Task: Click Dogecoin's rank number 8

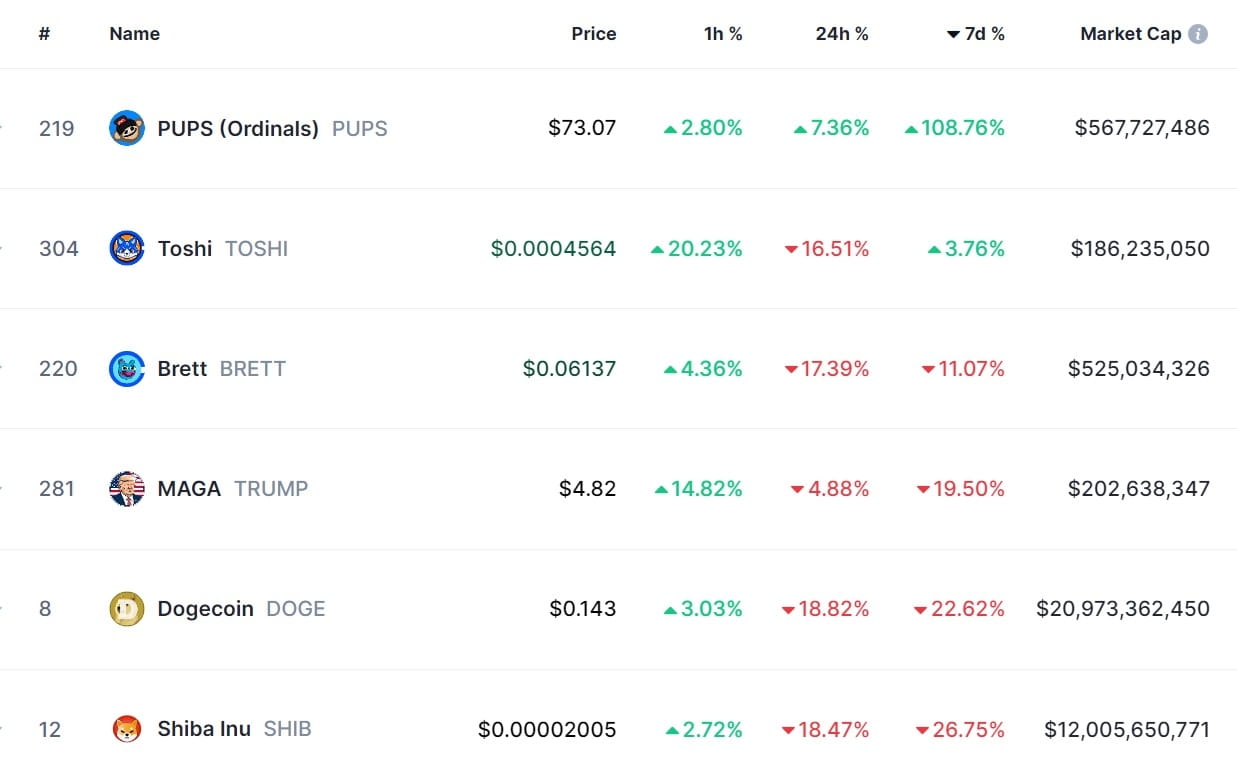Action: coord(43,608)
